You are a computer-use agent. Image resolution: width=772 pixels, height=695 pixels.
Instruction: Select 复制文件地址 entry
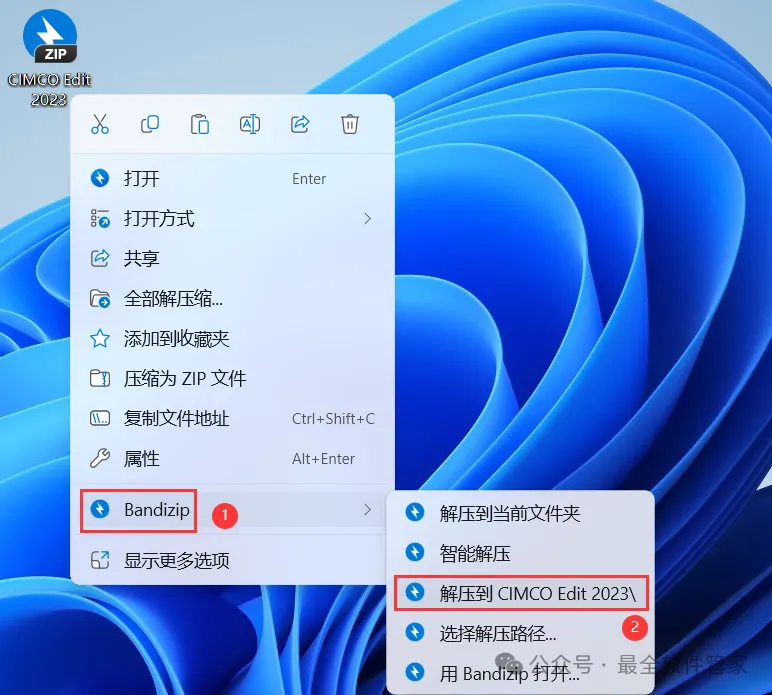coord(232,419)
